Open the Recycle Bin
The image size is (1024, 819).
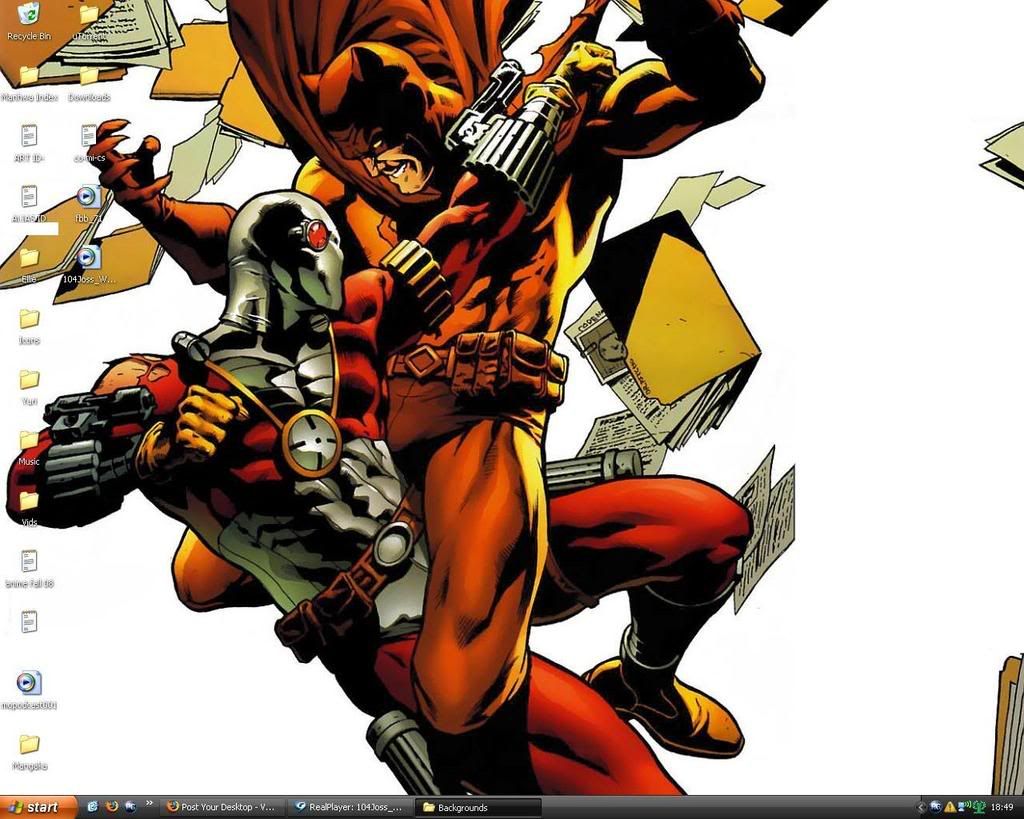coord(29,15)
